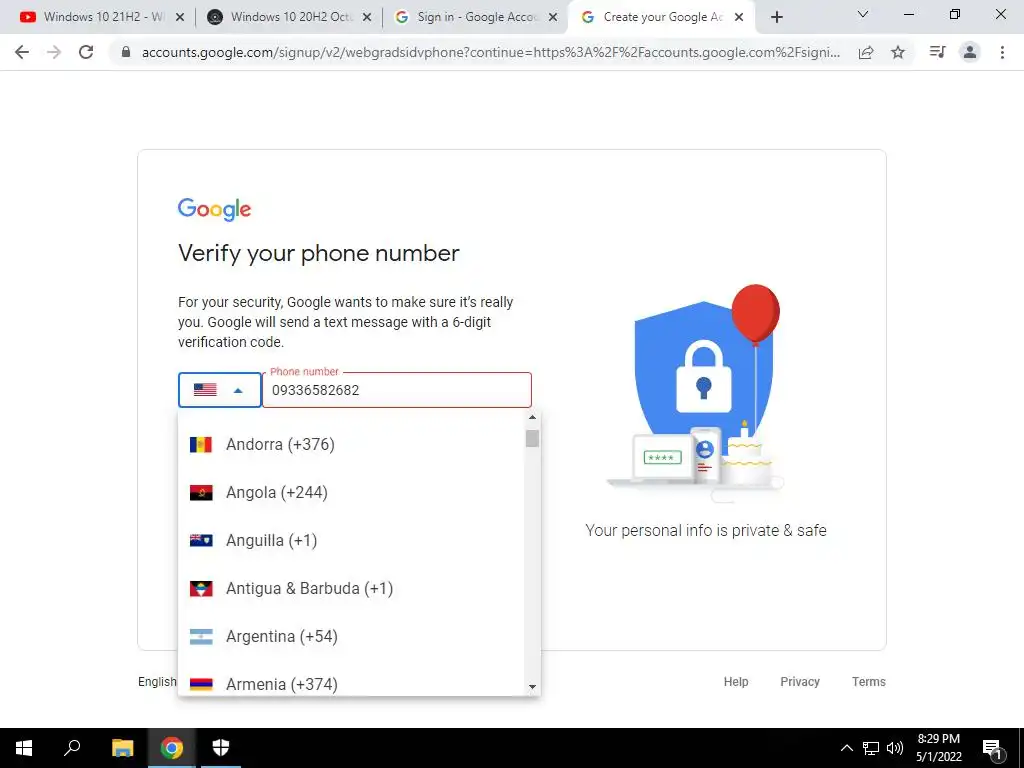Viewport: 1024px width, 768px height.
Task: Open the Chrome profile avatar icon
Action: click(970, 52)
